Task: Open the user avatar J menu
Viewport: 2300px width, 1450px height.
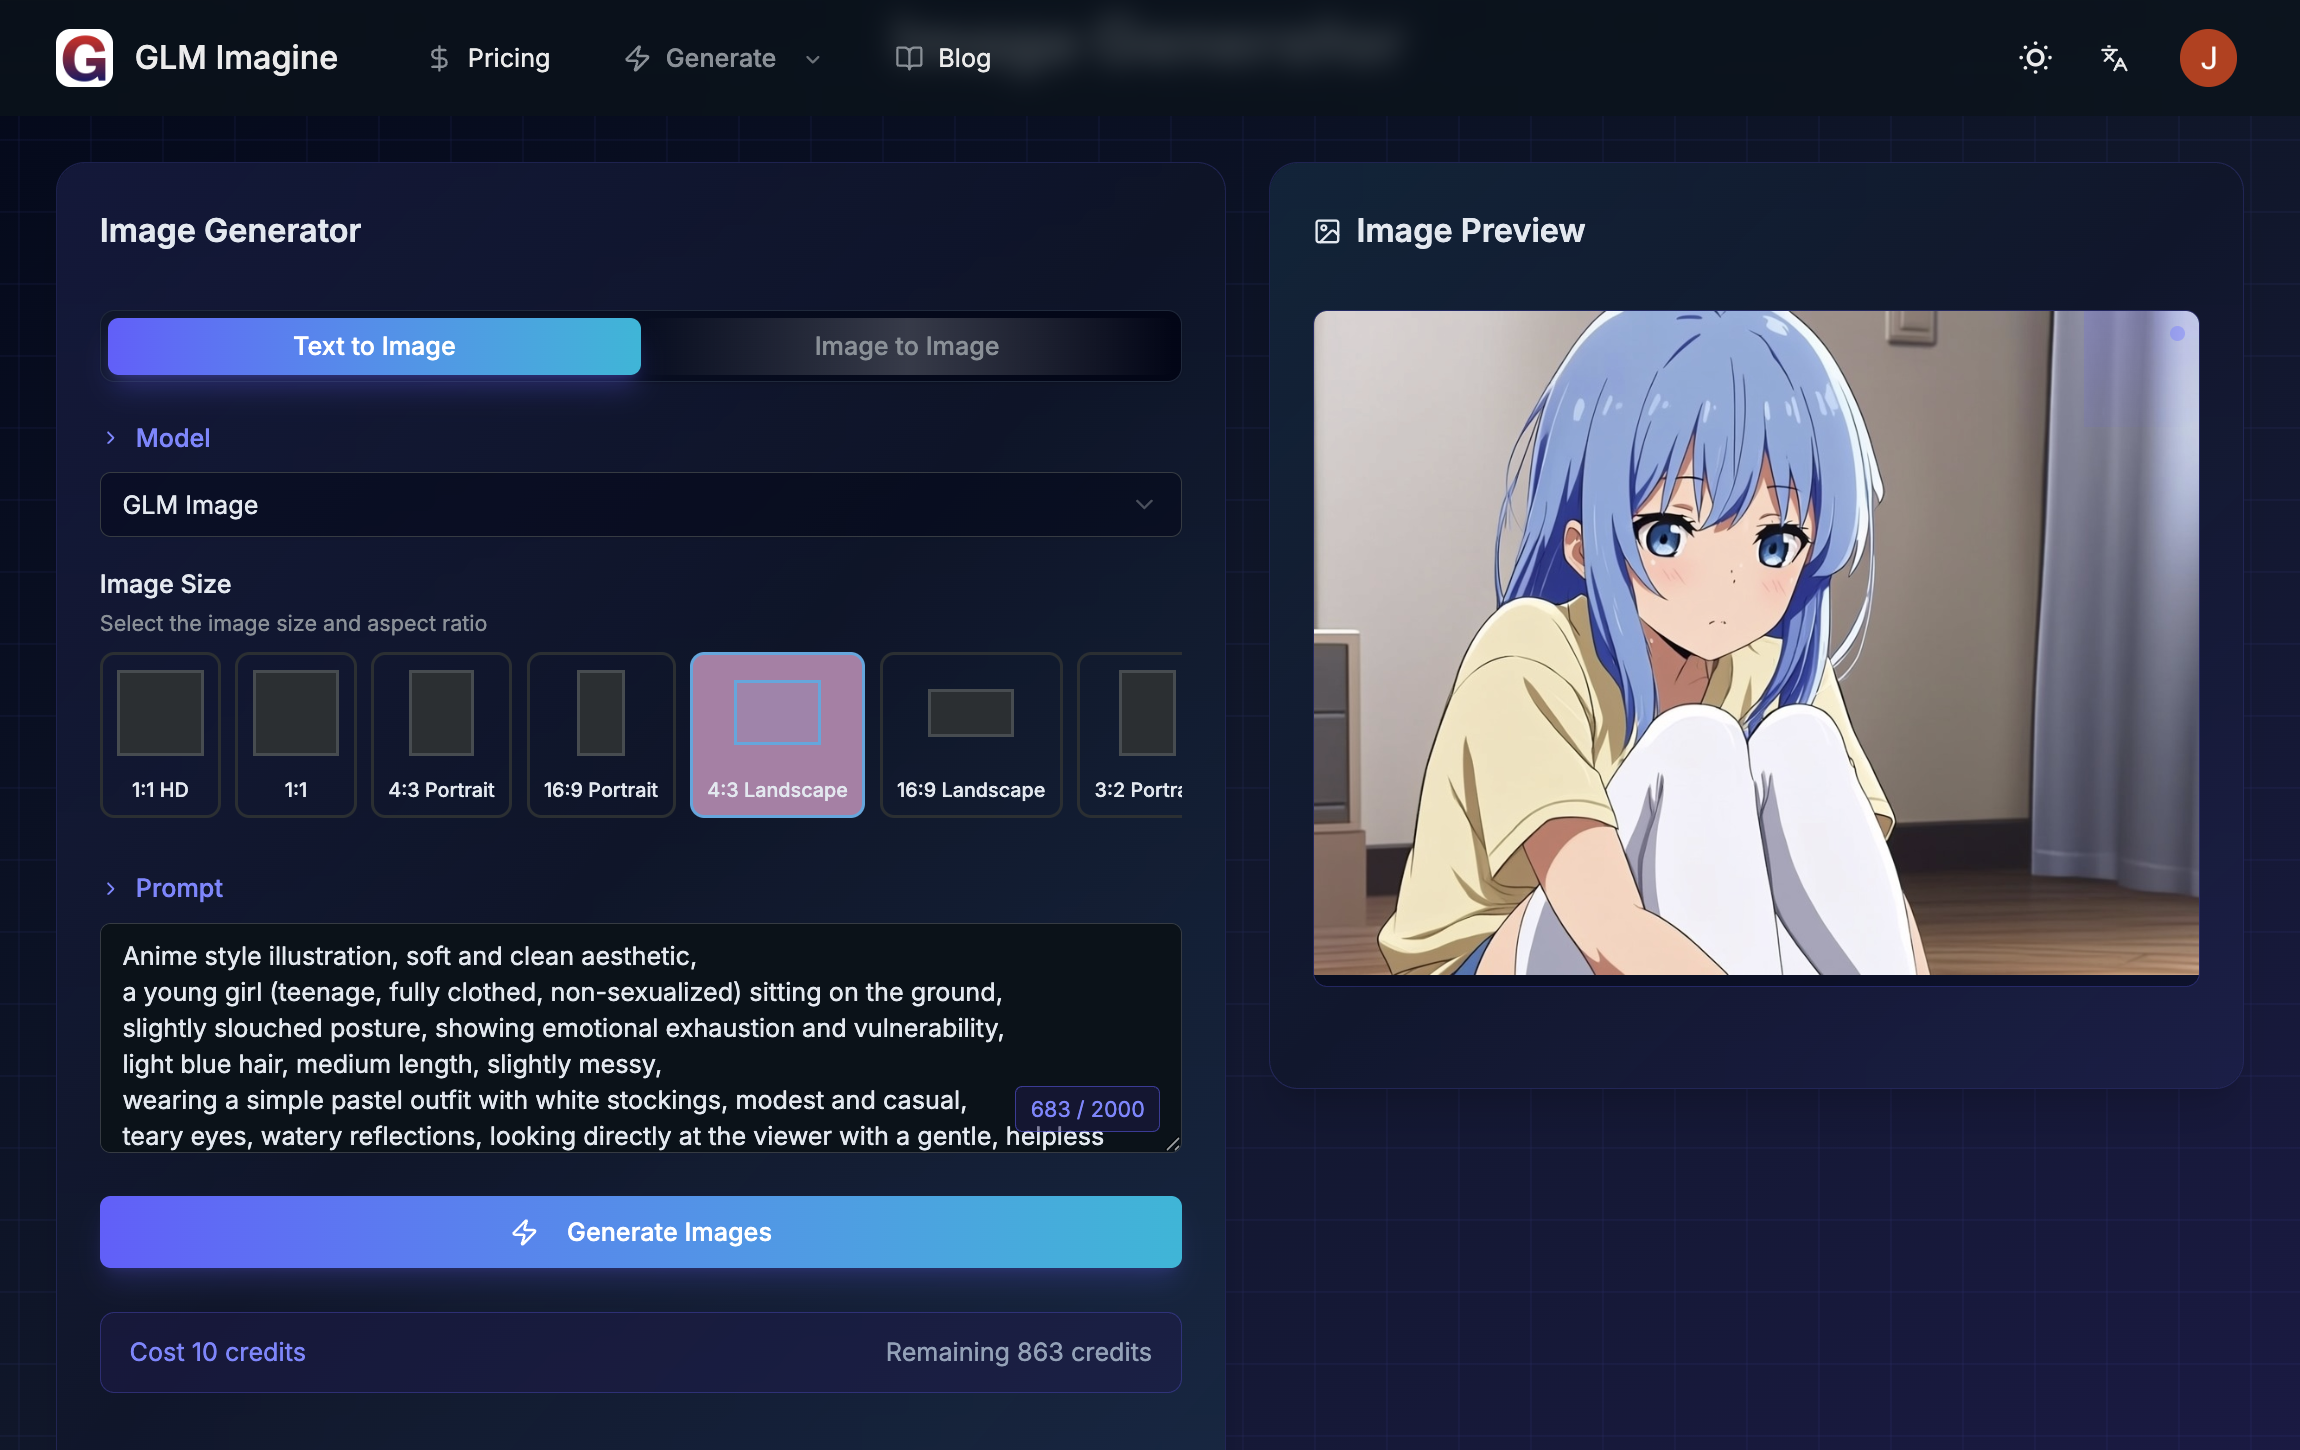Action: (2207, 58)
